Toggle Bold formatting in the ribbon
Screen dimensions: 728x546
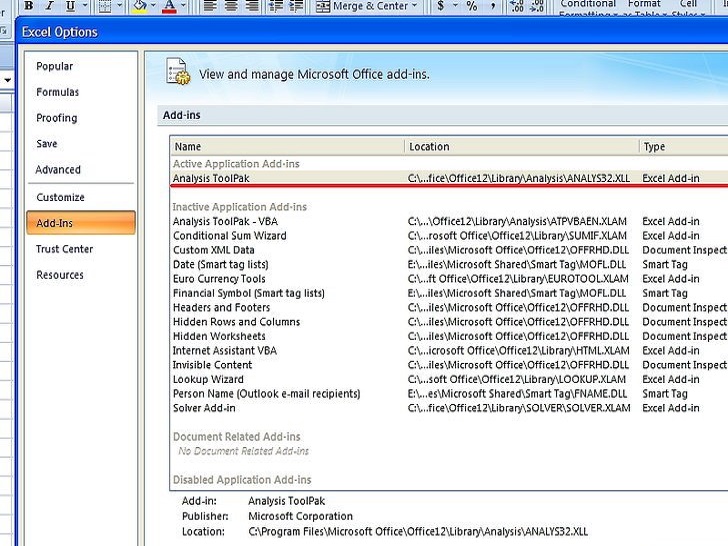(x=29, y=6)
